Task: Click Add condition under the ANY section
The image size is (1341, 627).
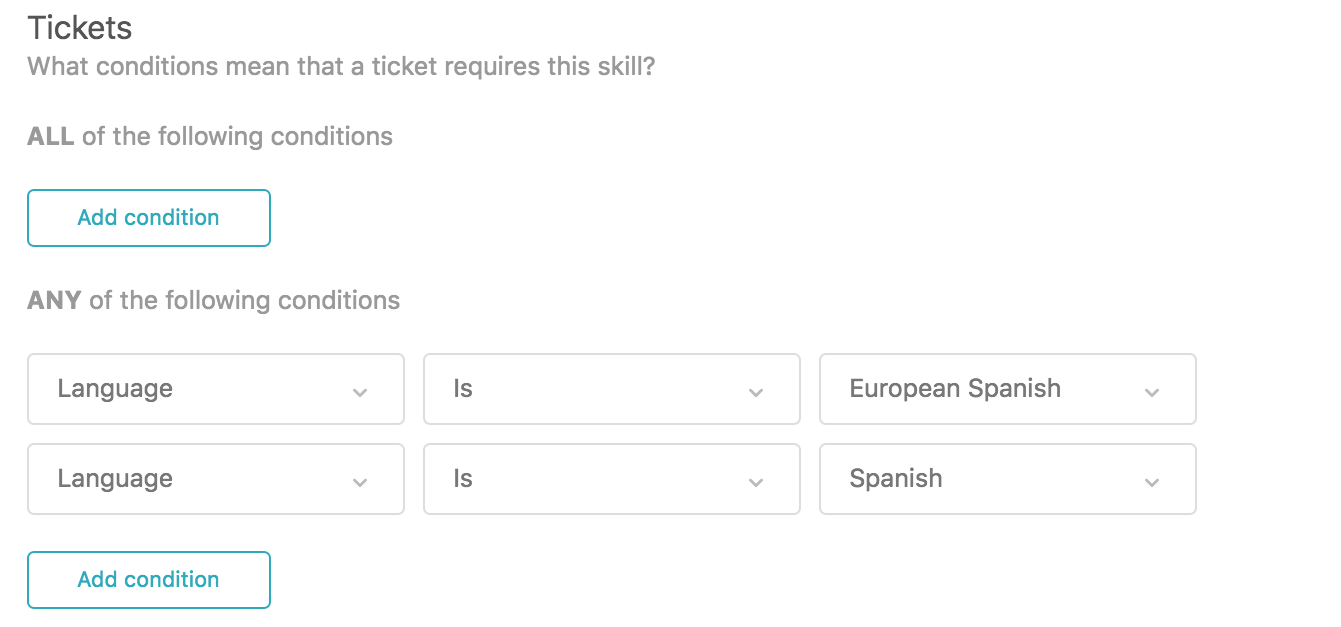Action: [148, 579]
